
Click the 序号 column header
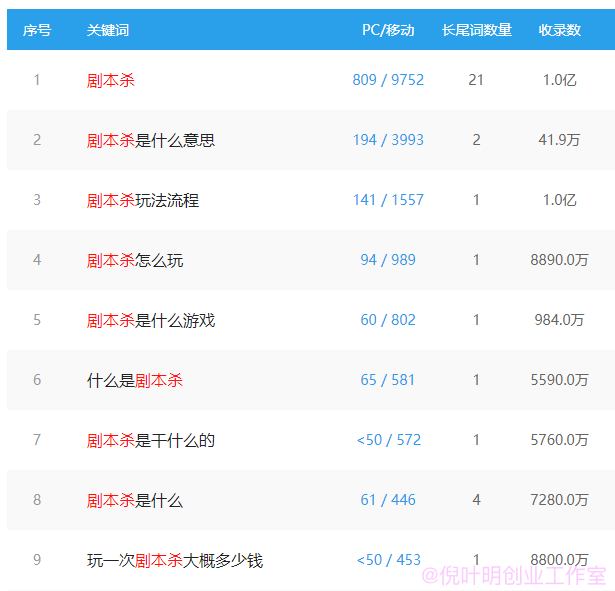[x=37, y=30]
